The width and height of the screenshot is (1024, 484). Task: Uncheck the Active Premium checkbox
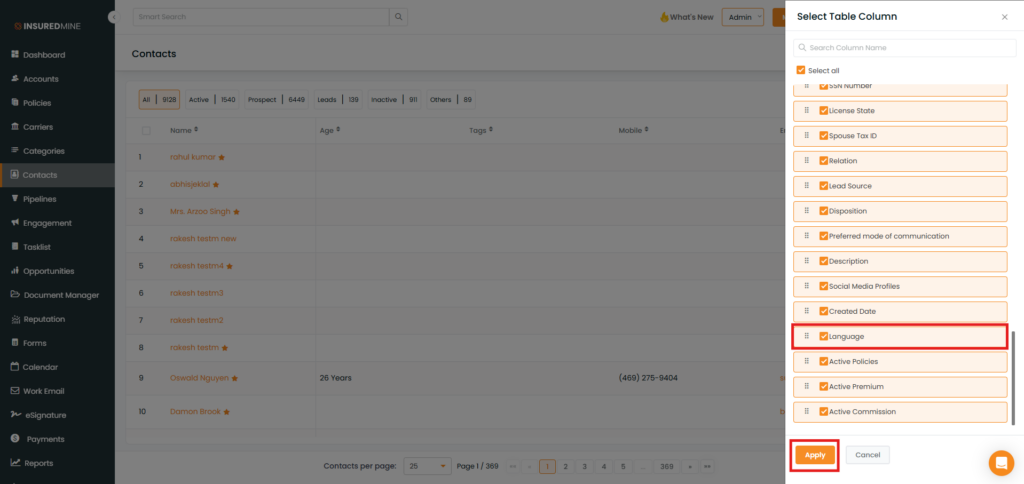(x=823, y=386)
